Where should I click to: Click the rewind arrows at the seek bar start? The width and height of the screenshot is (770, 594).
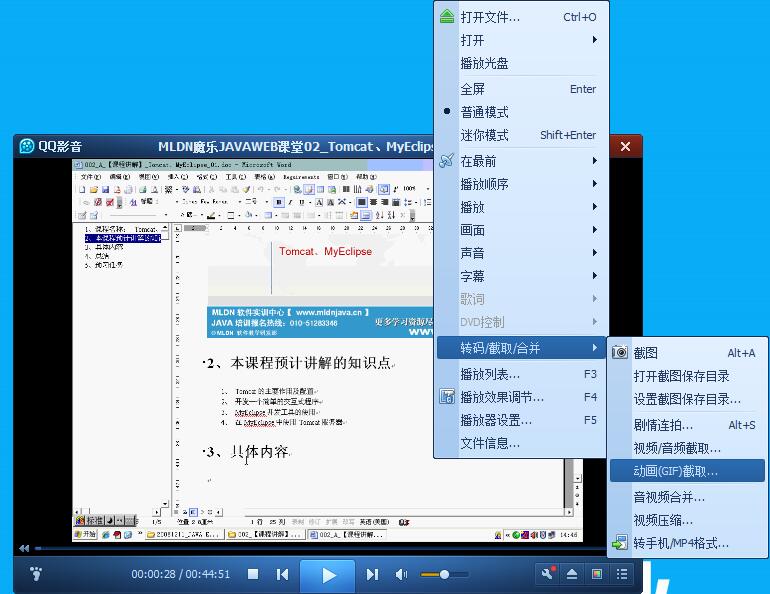24,548
